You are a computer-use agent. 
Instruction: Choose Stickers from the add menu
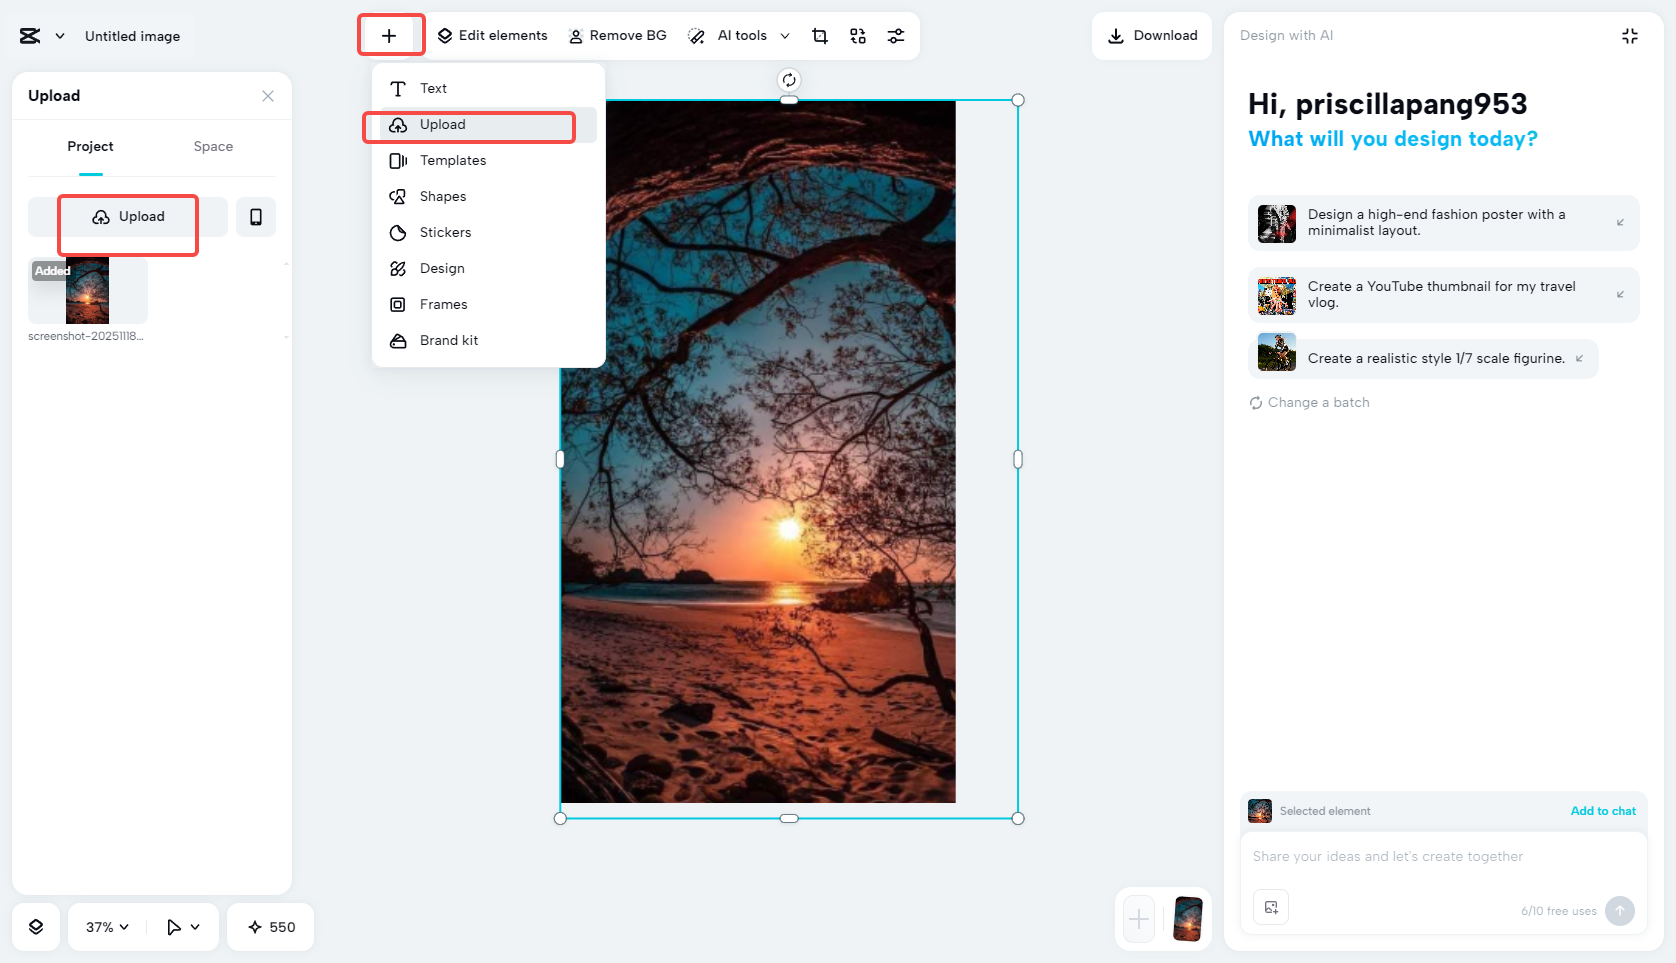[445, 232]
